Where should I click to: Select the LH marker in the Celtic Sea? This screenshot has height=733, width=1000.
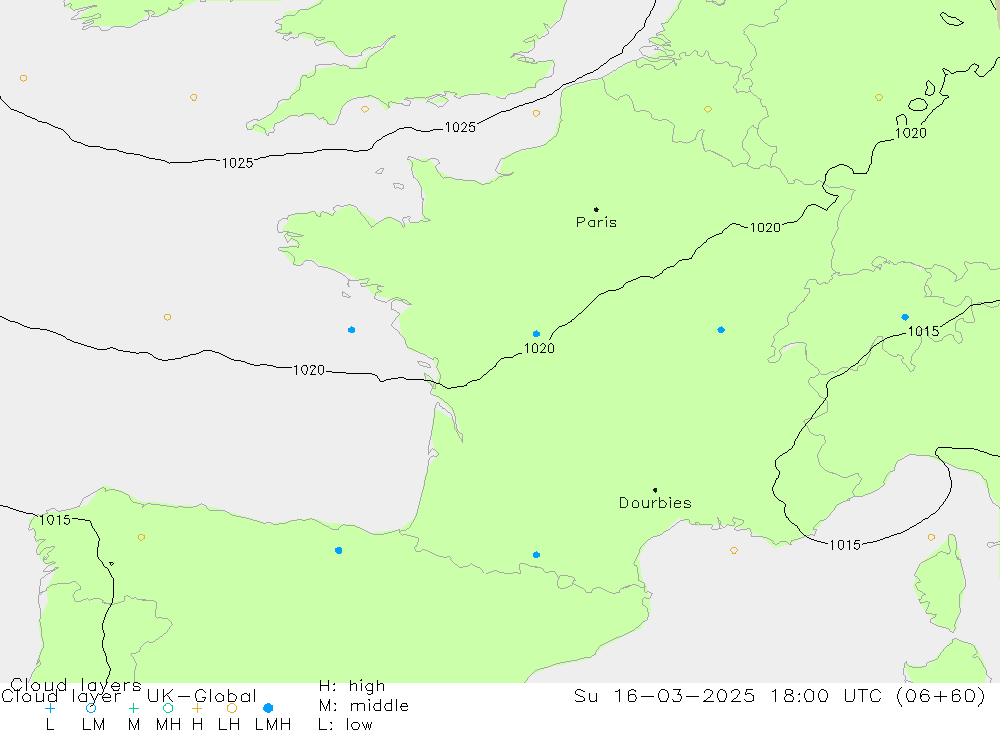tap(193, 98)
